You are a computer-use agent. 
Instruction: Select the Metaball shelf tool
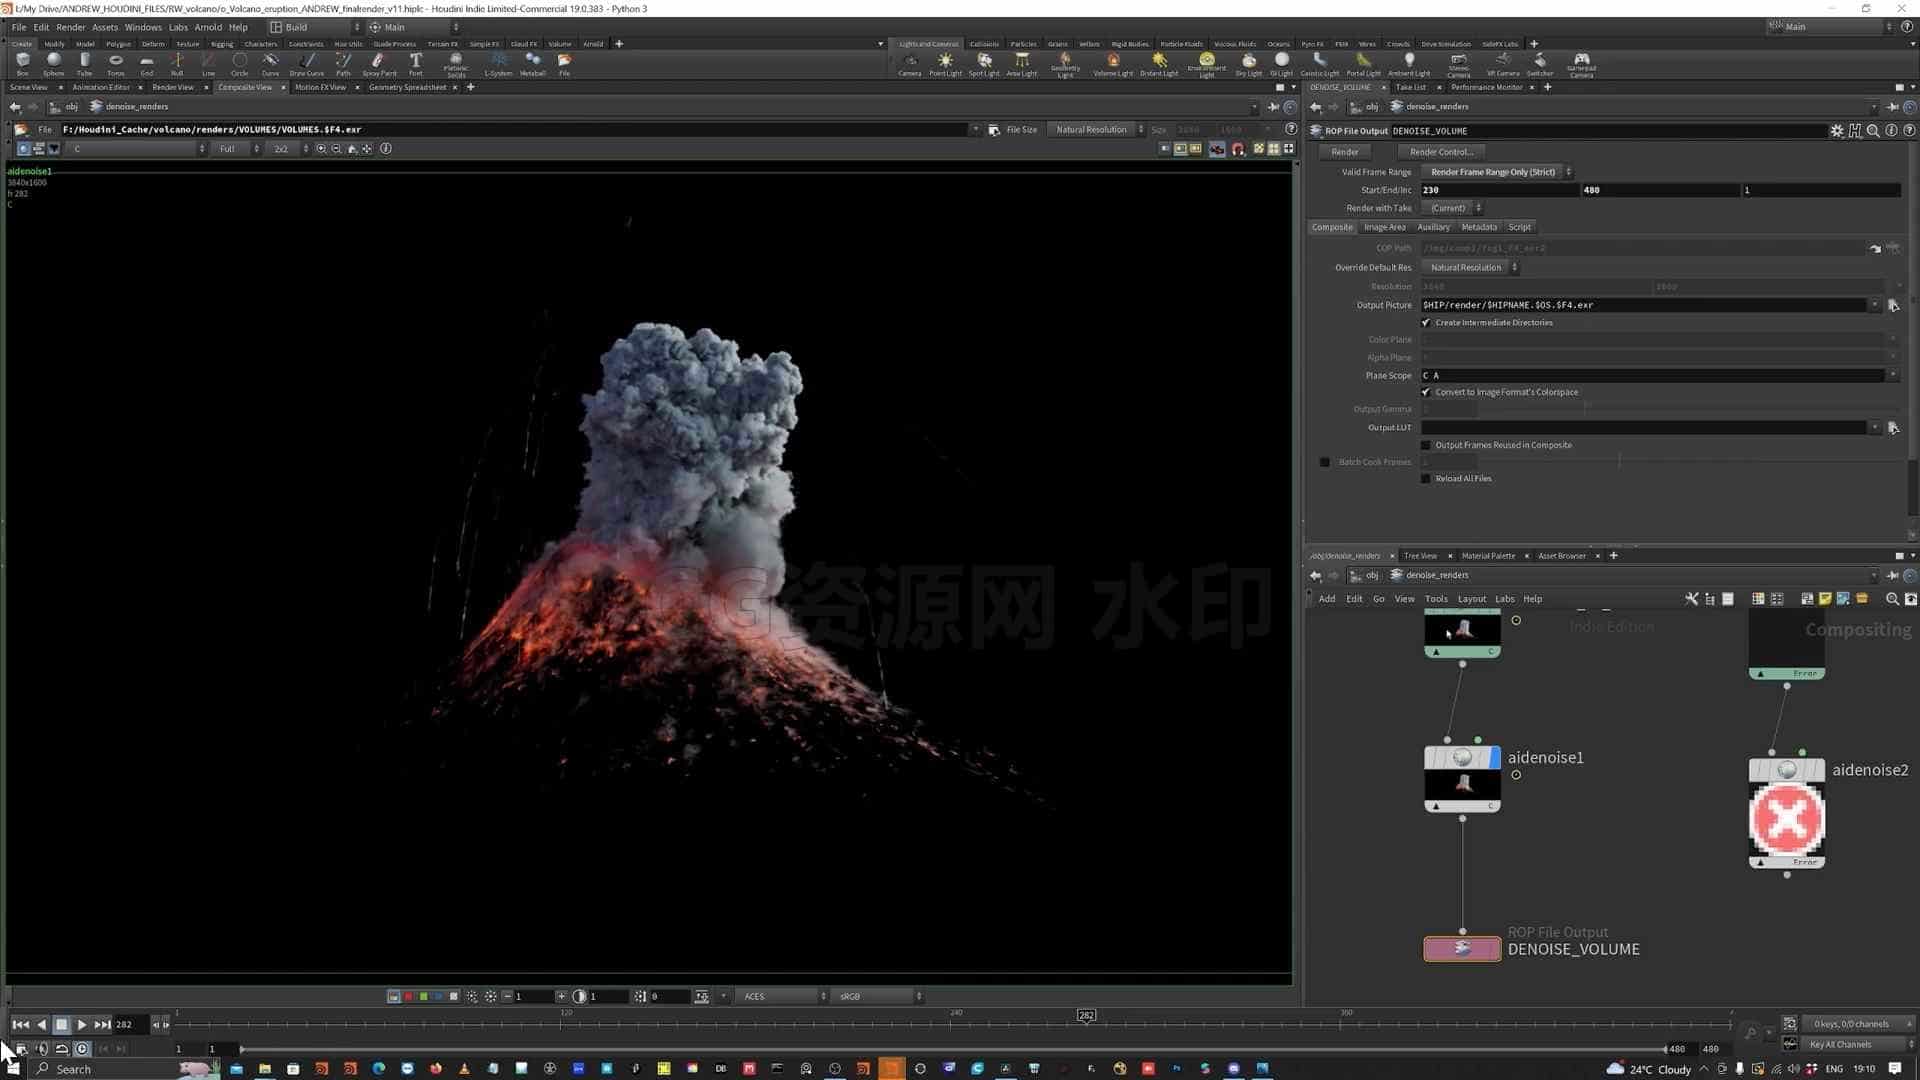pyautogui.click(x=533, y=64)
